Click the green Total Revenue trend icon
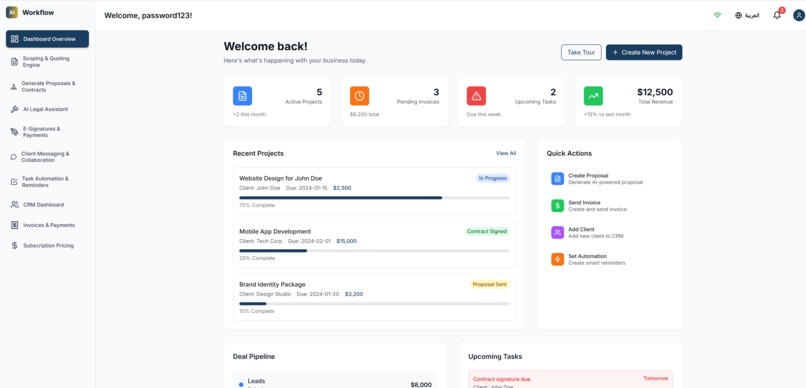The width and height of the screenshot is (806, 388). point(593,96)
